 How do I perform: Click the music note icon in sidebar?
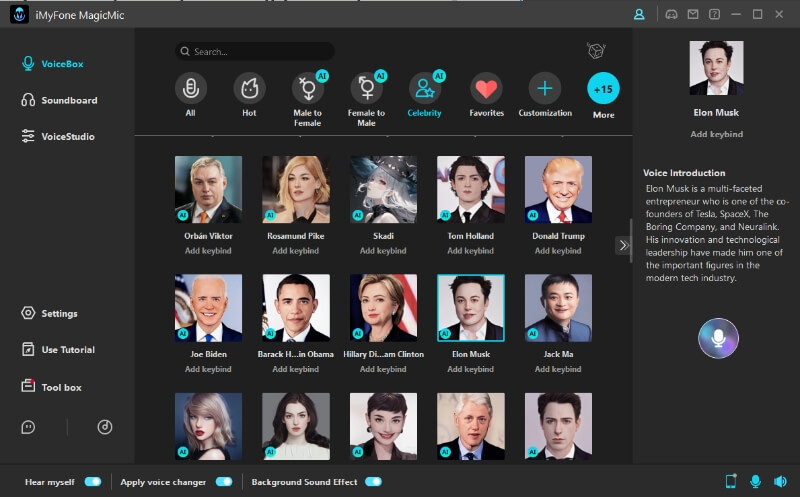[105, 427]
